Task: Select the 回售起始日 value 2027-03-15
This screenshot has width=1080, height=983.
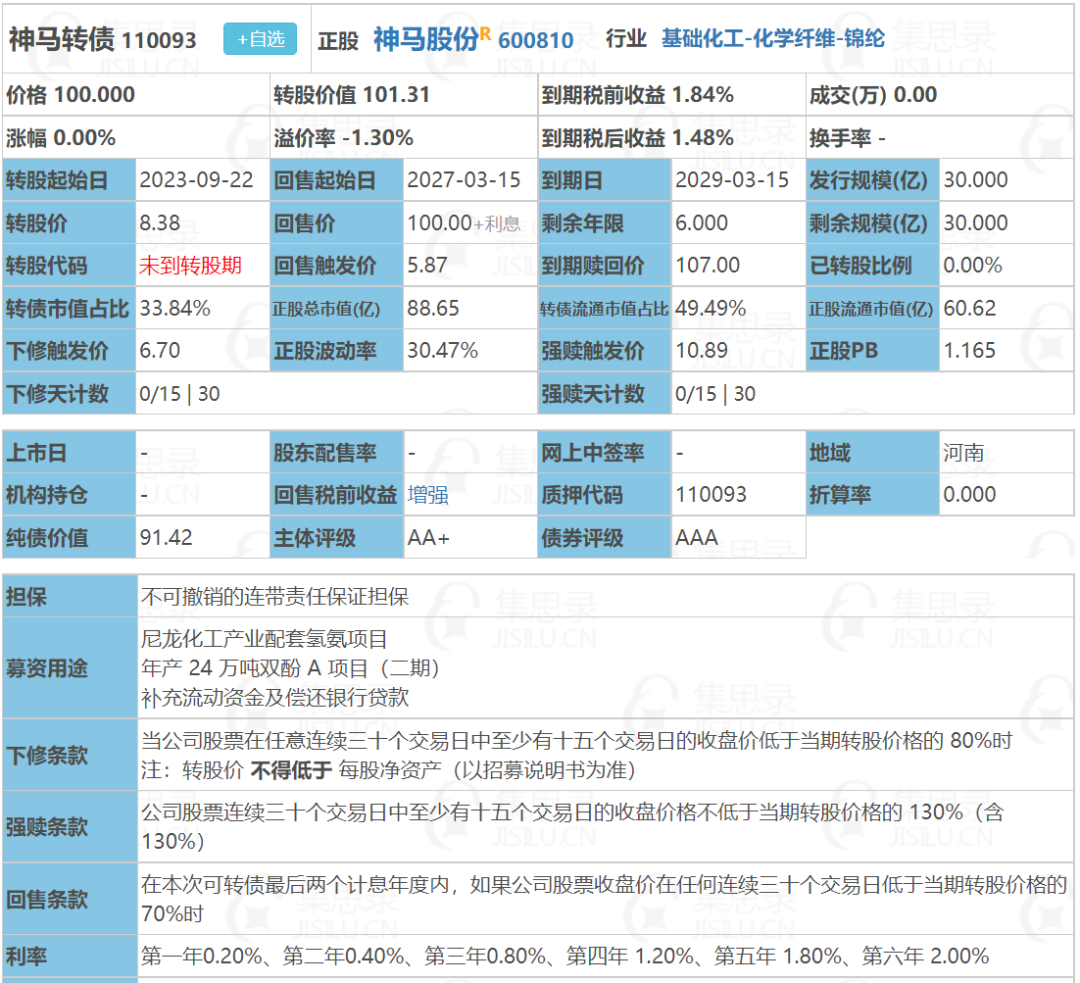Action: click(x=464, y=180)
